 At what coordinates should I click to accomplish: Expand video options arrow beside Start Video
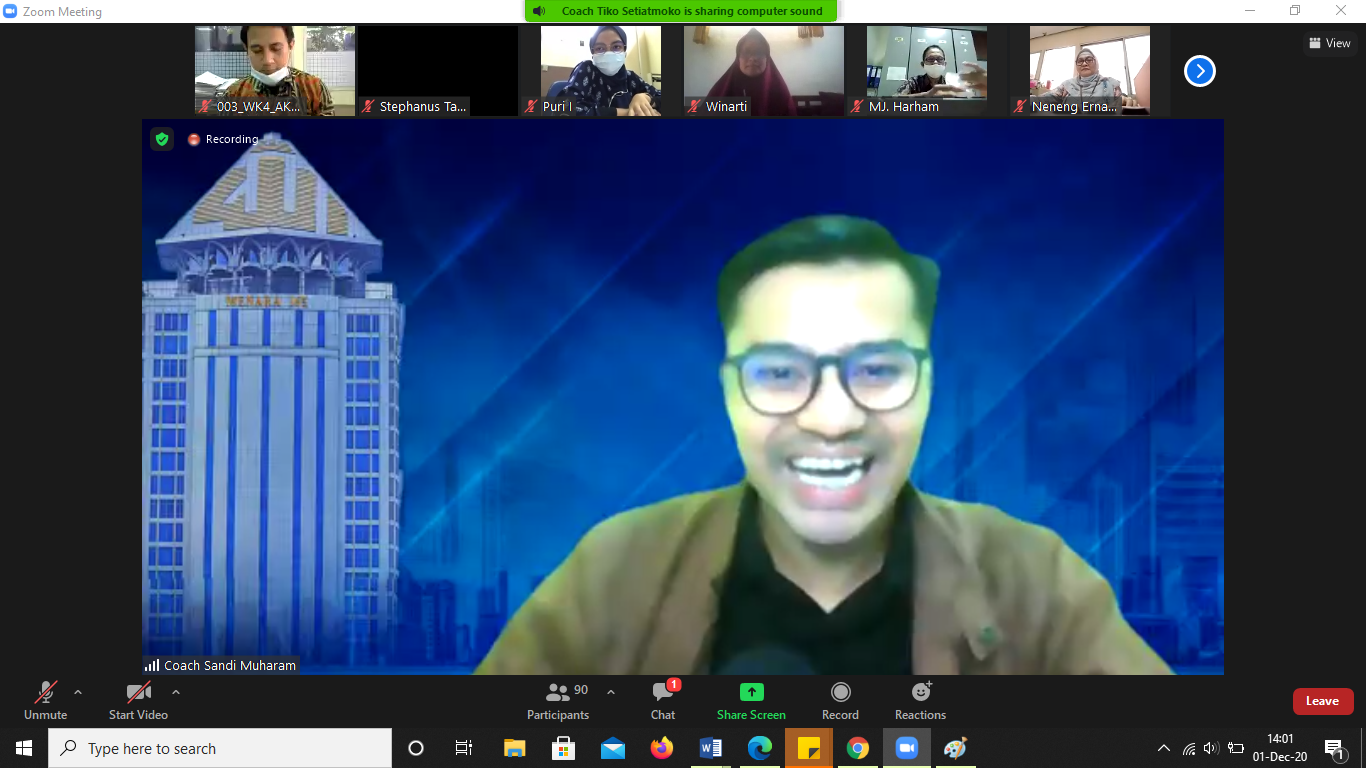click(x=176, y=692)
